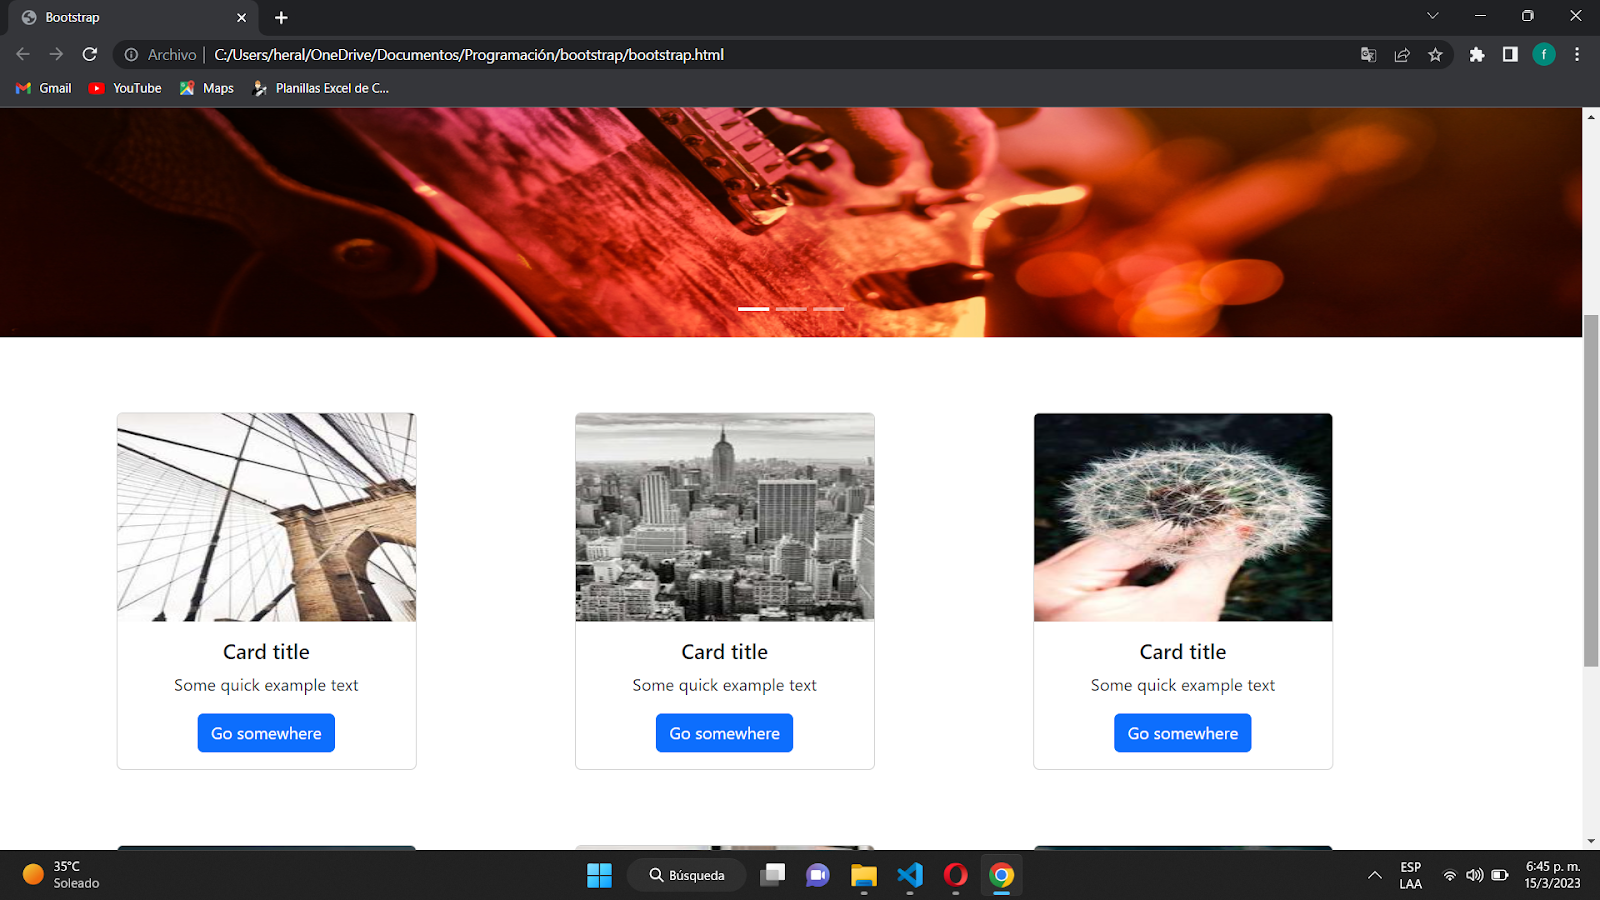Click the bridge card image
Image resolution: width=1600 pixels, height=900 pixels.
pos(266,517)
